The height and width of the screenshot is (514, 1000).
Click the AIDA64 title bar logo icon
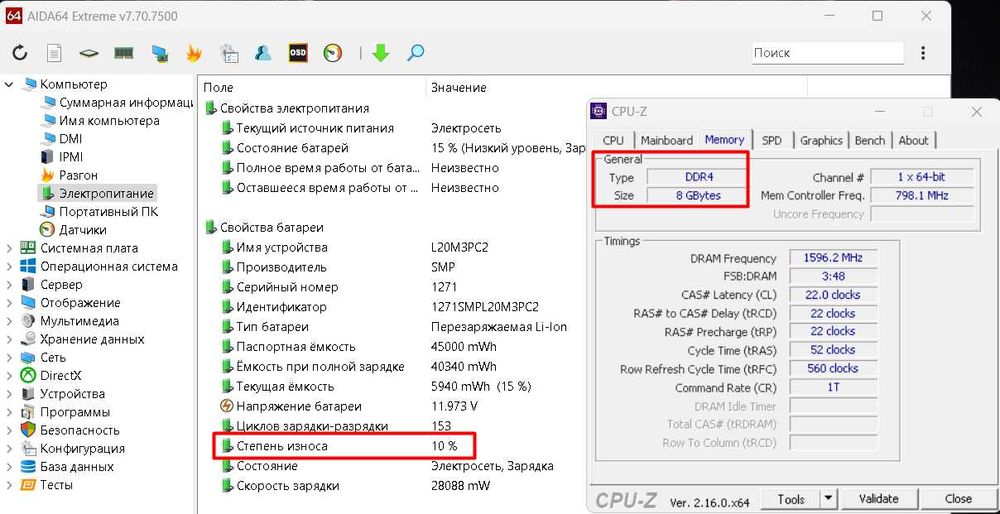(14, 15)
